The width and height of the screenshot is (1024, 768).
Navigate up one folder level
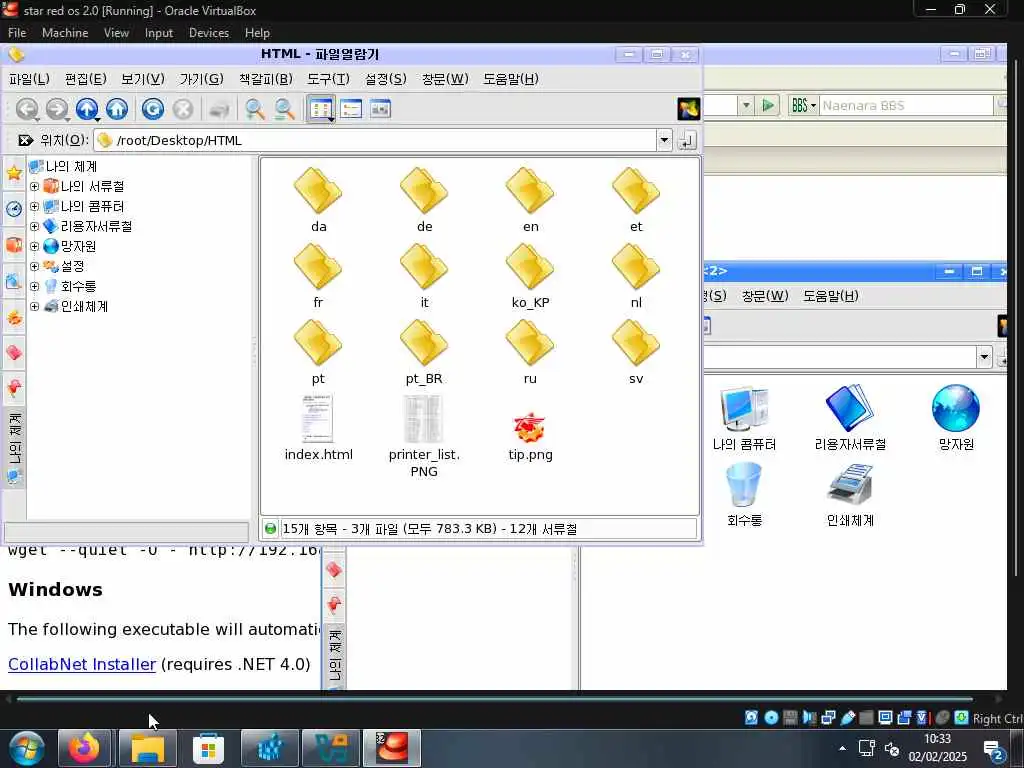click(87, 109)
